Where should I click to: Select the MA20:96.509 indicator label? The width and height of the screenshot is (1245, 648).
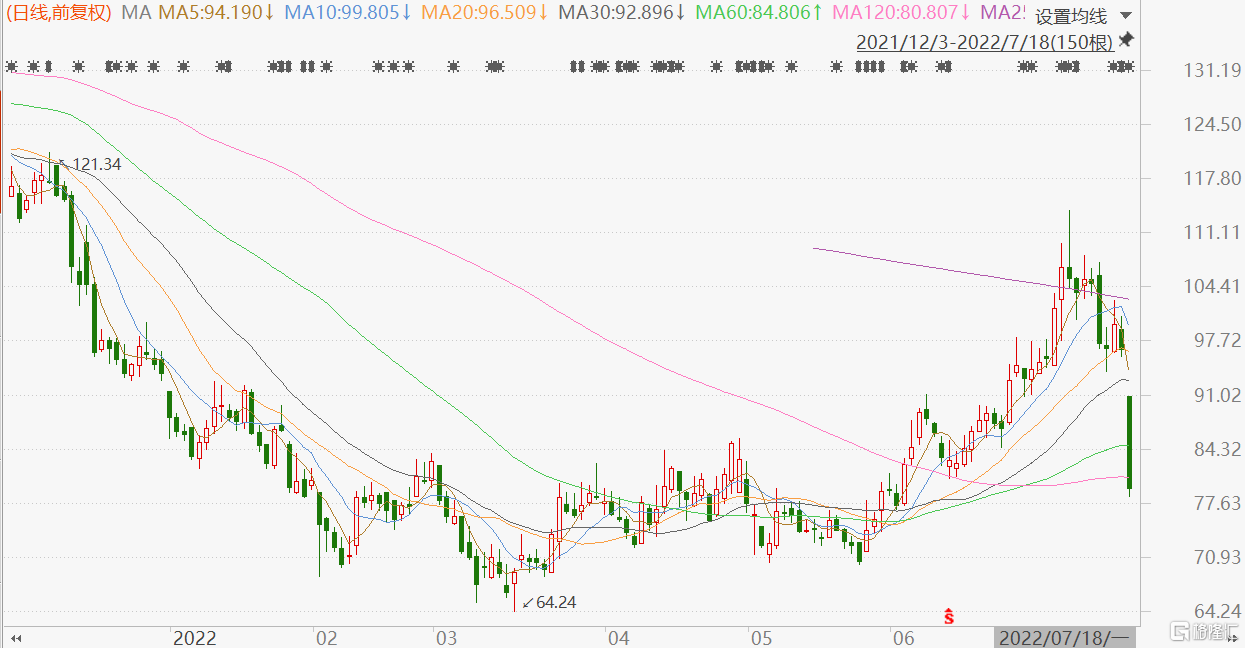[x=485, y=13]
